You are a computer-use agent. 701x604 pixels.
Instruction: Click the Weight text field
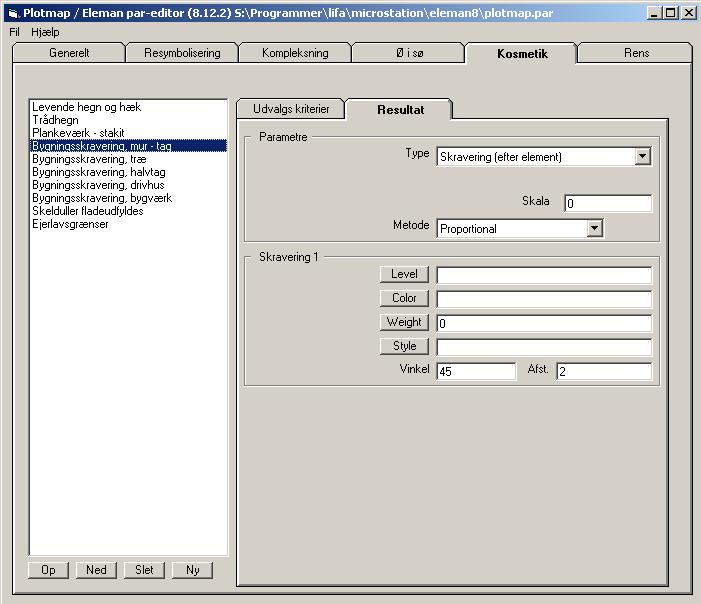tap(544, 323)
